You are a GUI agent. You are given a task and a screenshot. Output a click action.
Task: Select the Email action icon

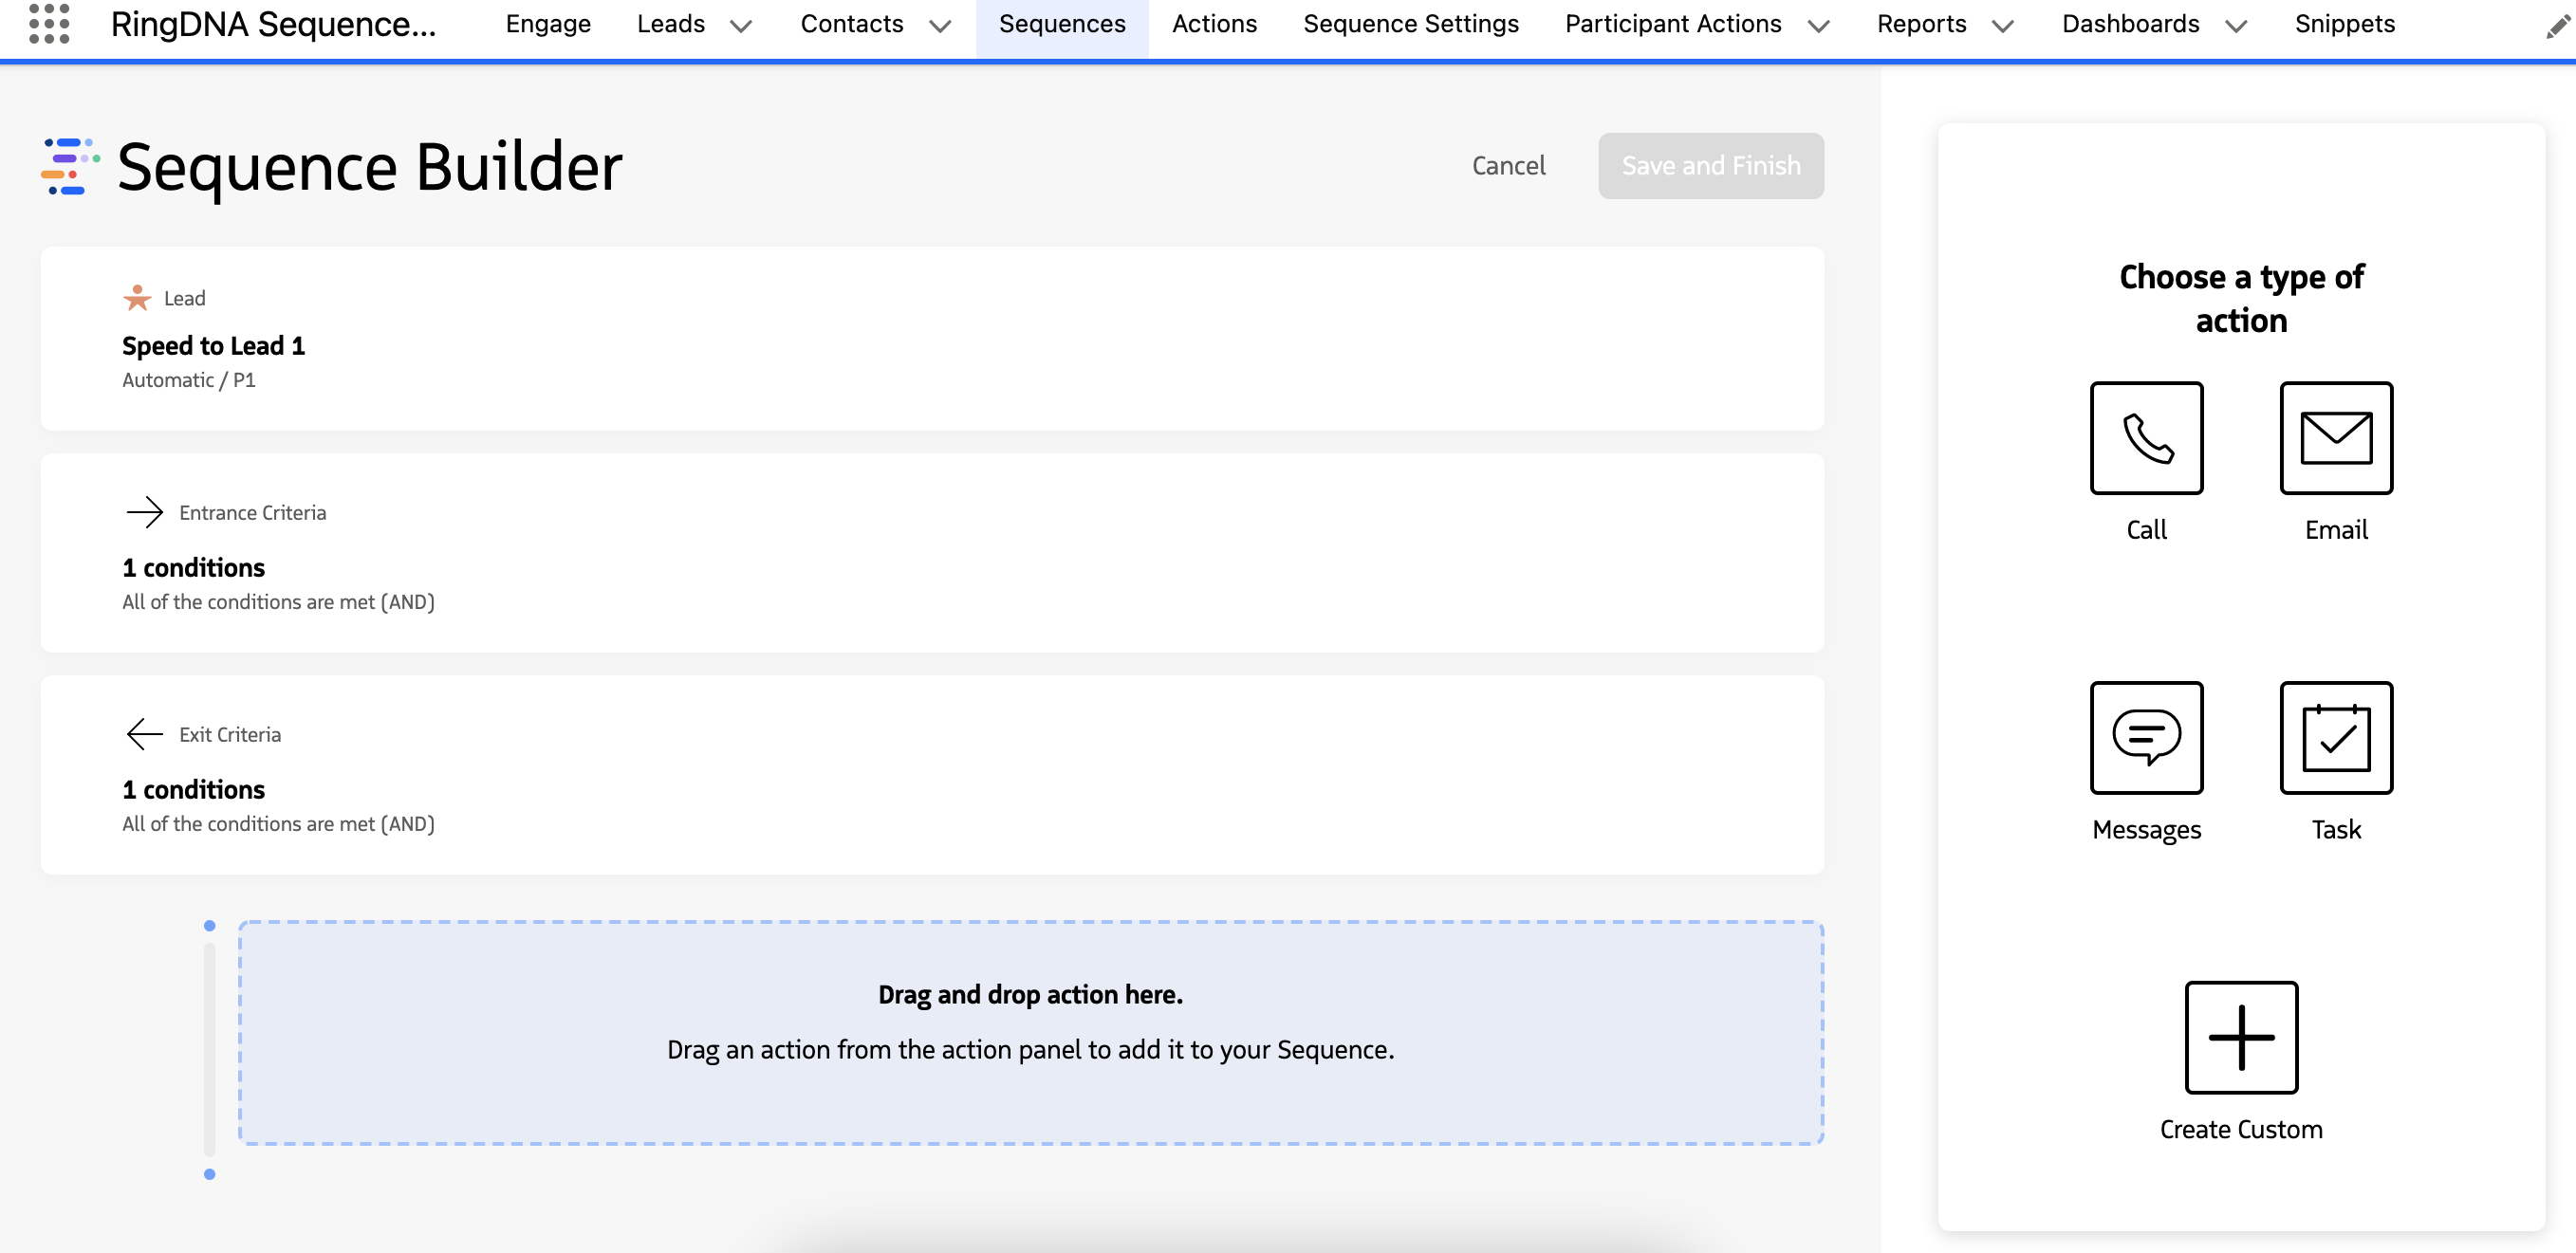tap(2336, 438)
